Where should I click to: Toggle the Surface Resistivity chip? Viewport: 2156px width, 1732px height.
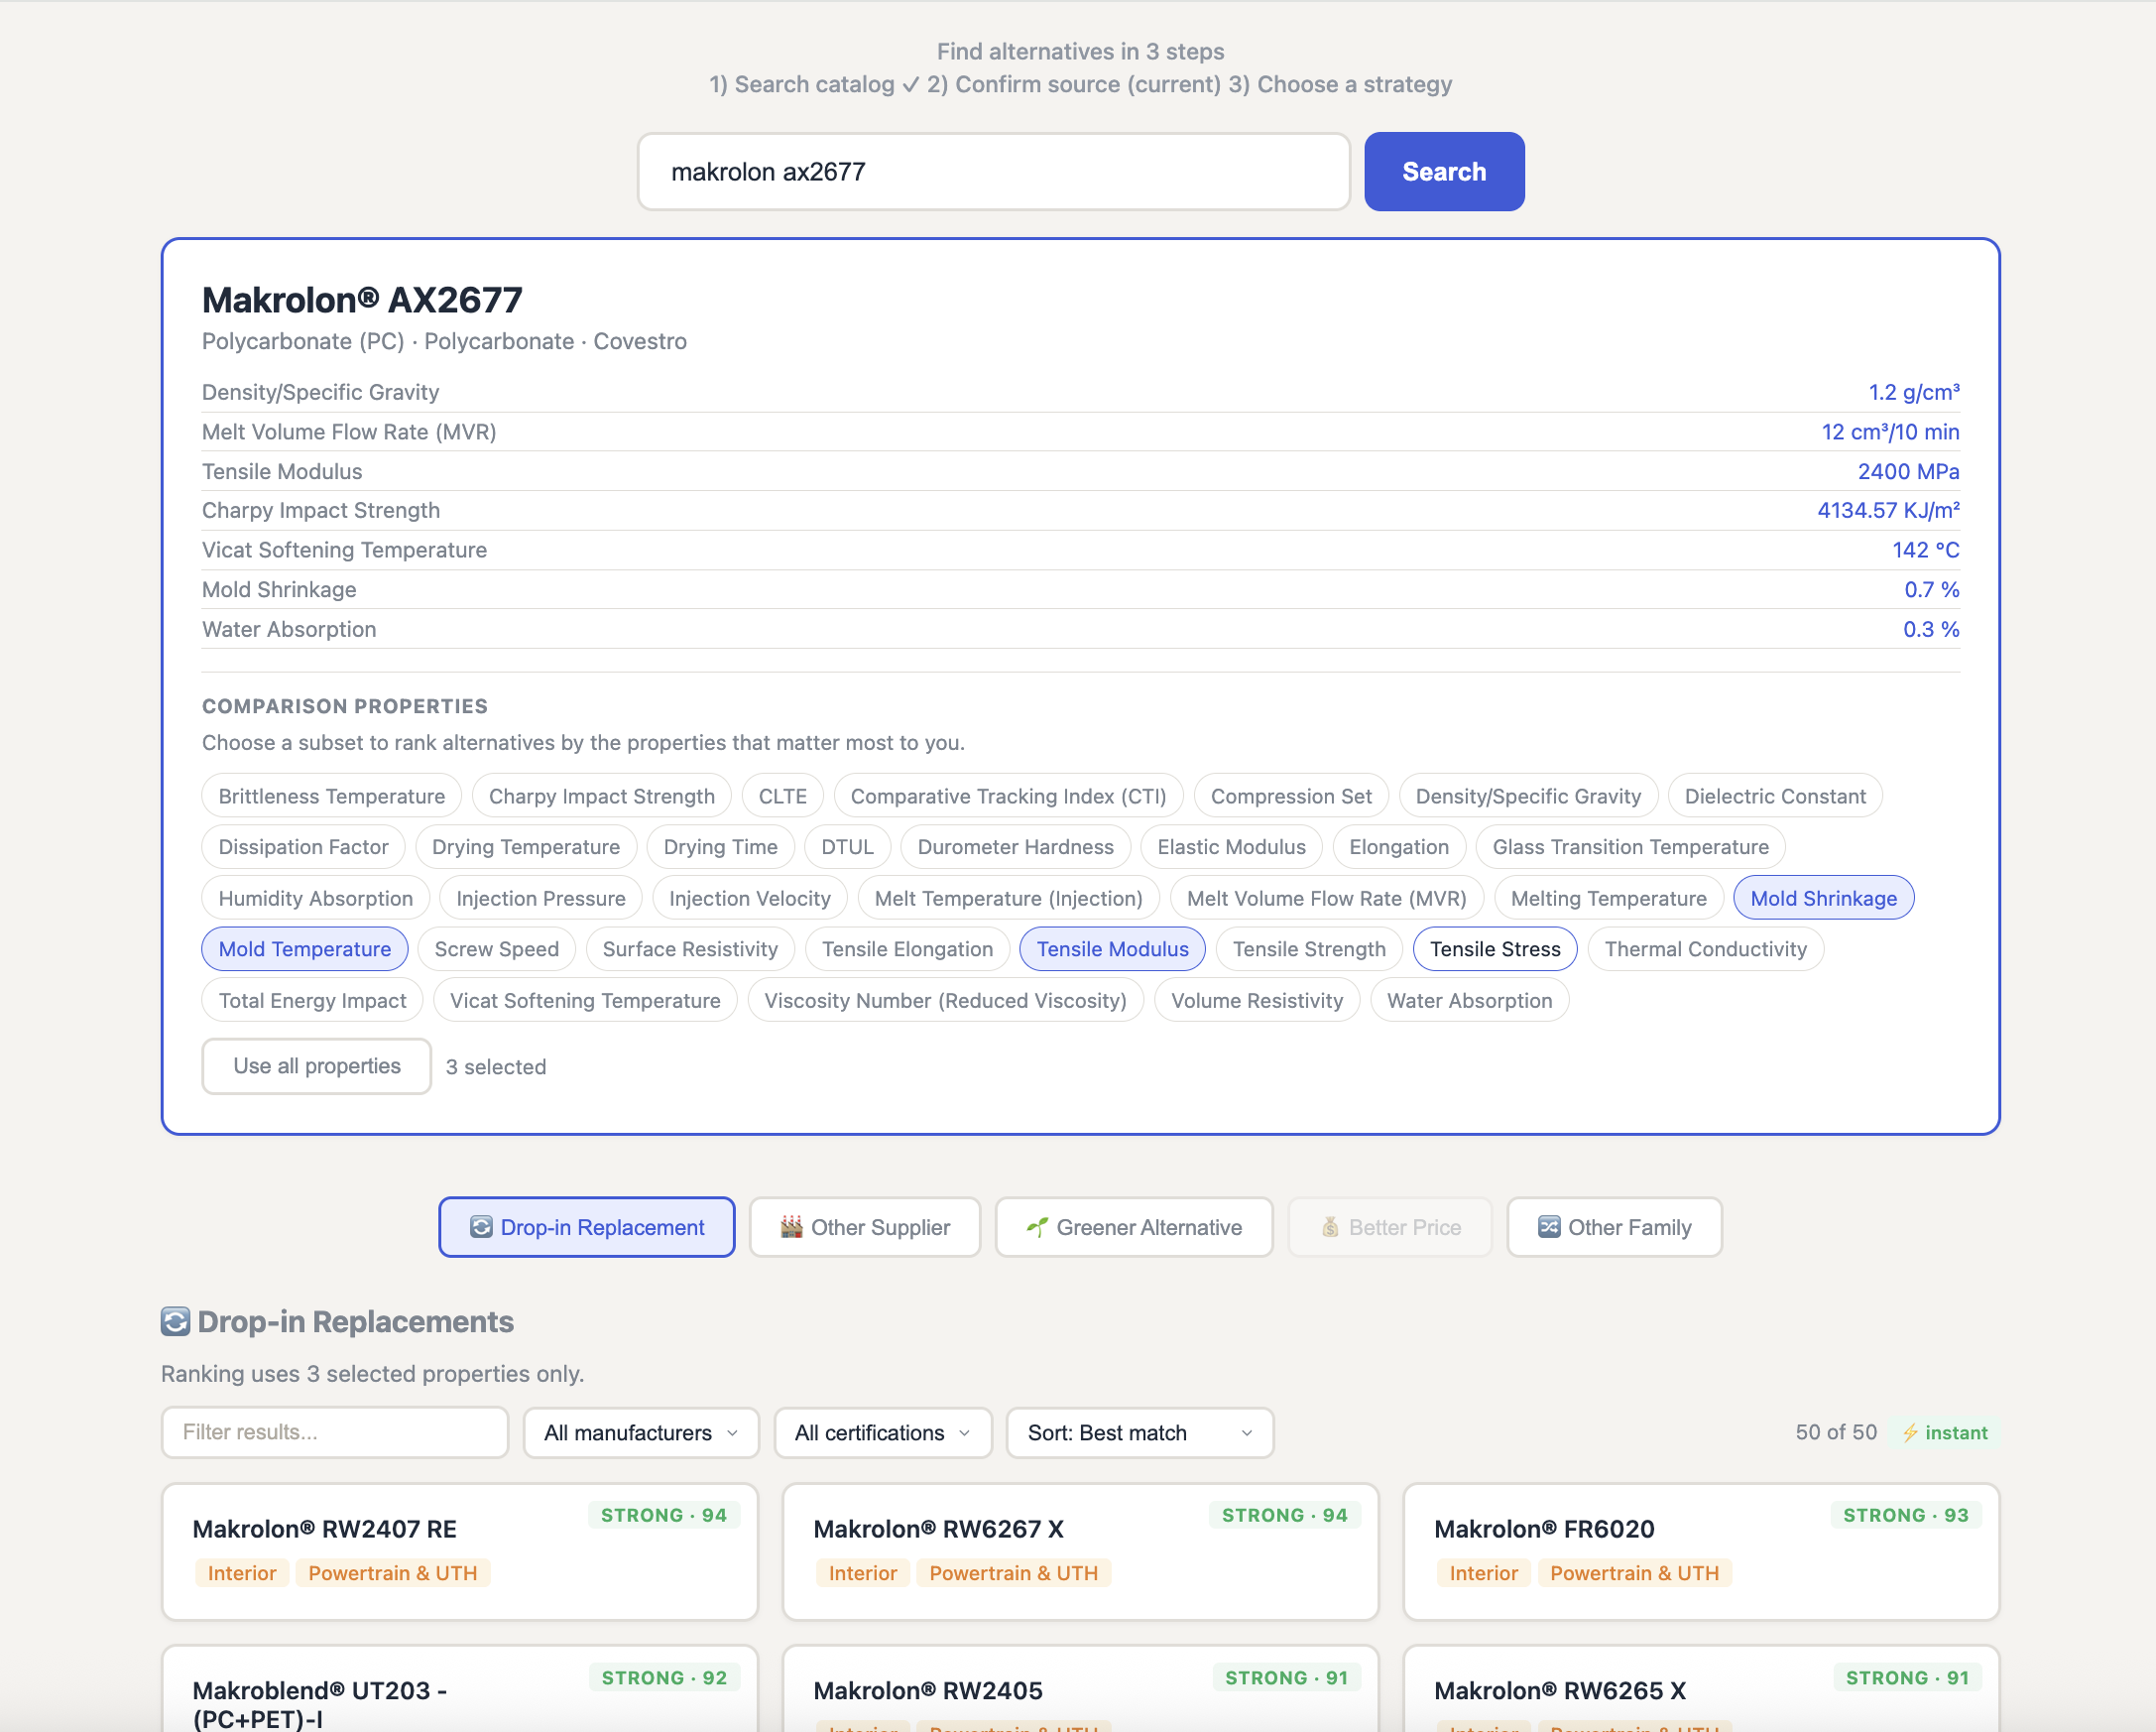(690, 949)
